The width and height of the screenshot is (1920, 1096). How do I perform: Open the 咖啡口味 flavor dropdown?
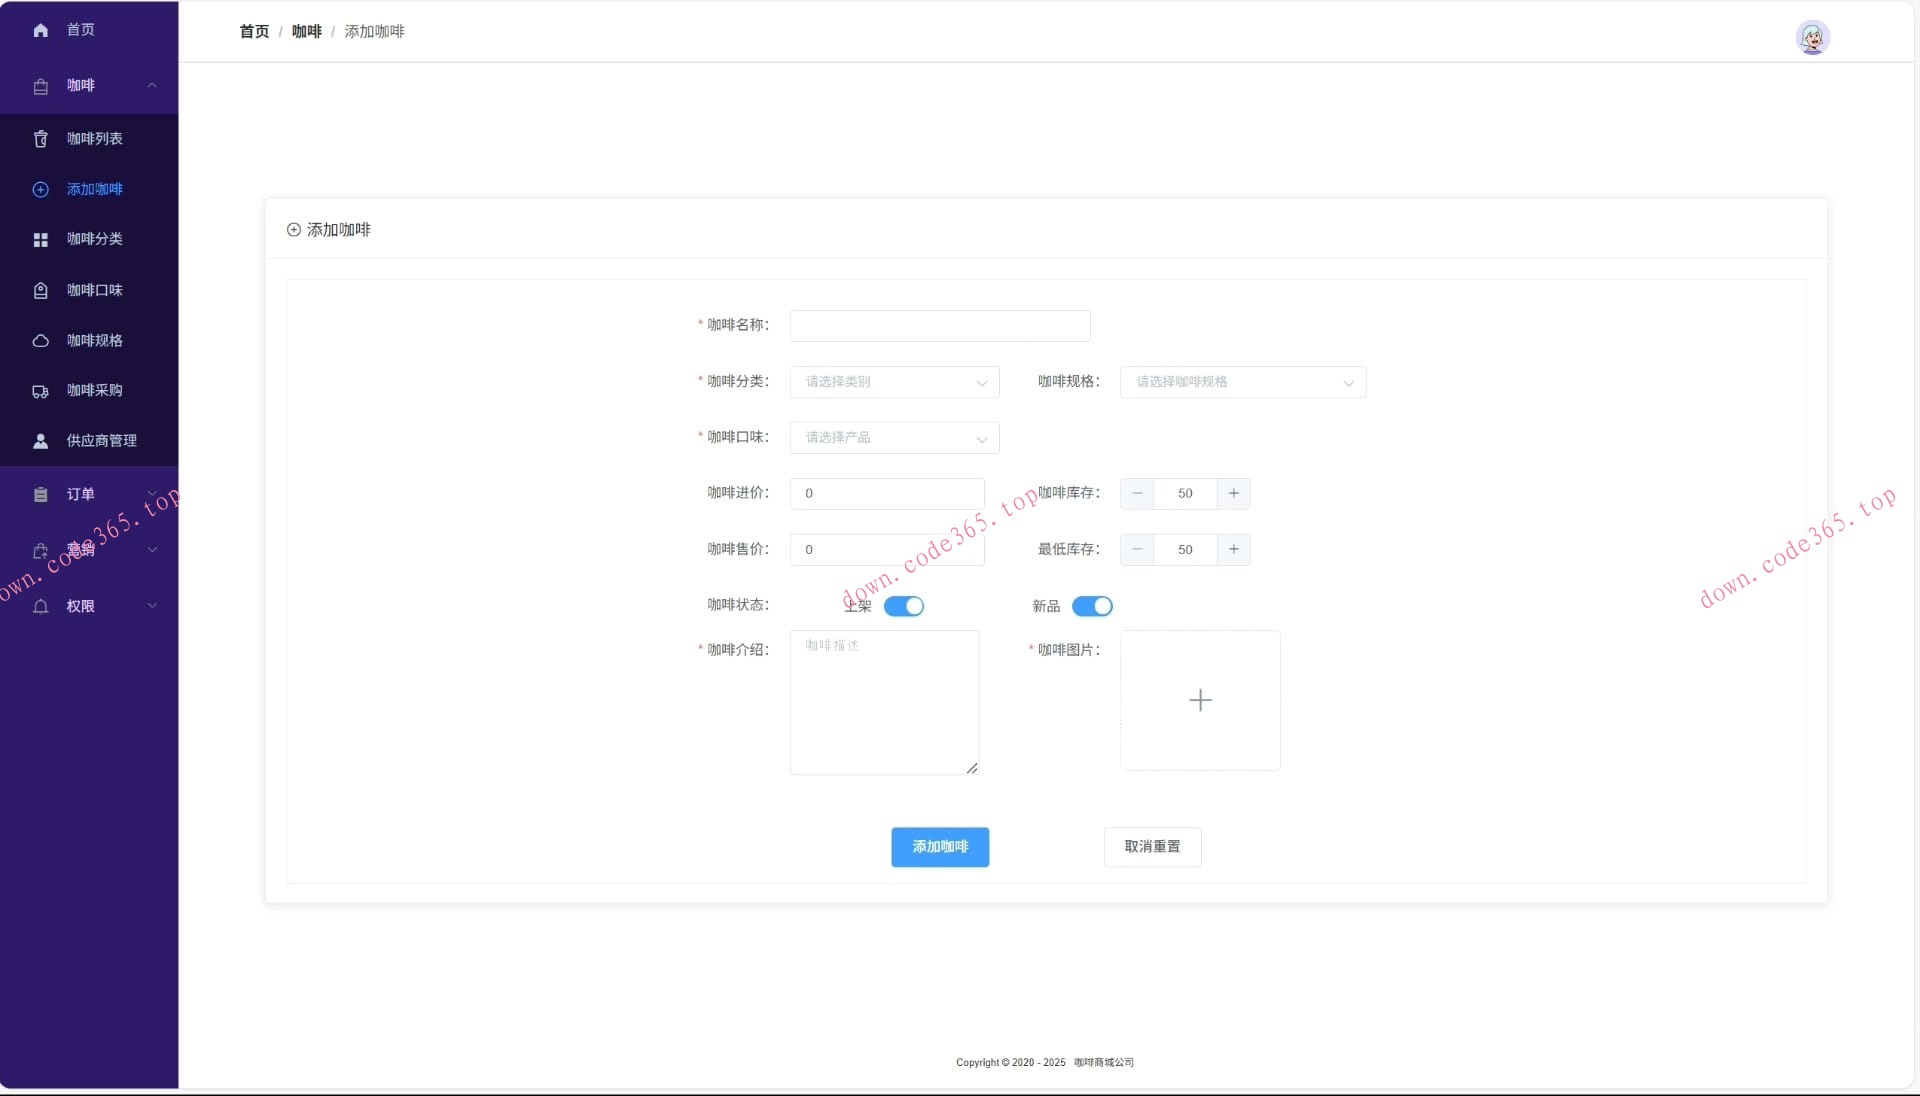tap(894, 438)
